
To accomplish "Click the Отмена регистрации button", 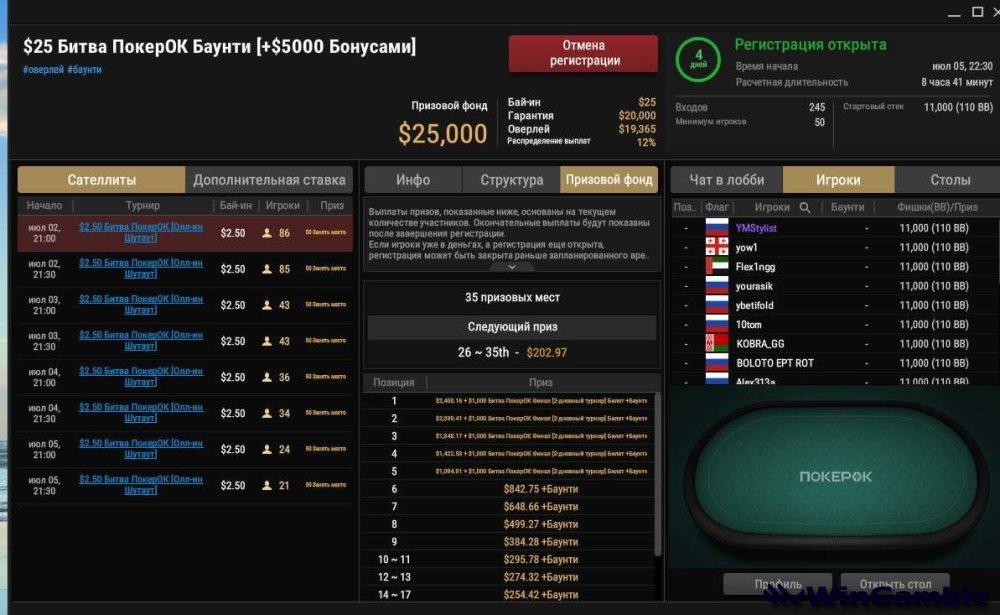I will tap(584, 53).
